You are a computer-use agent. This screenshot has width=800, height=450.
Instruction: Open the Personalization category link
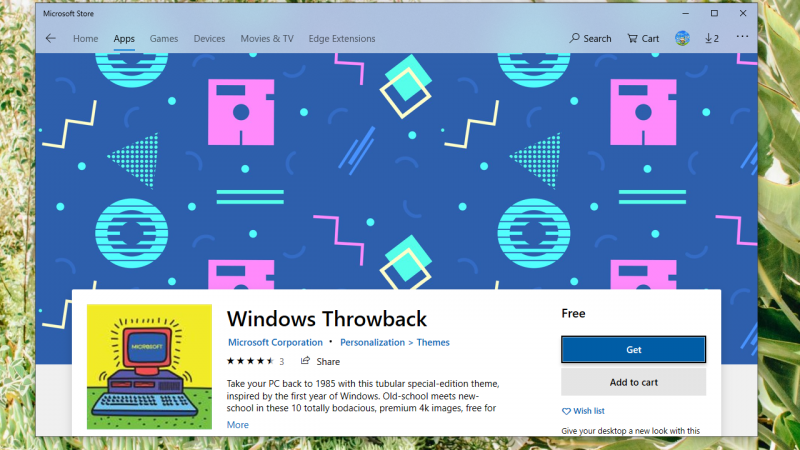coord(372,342)
